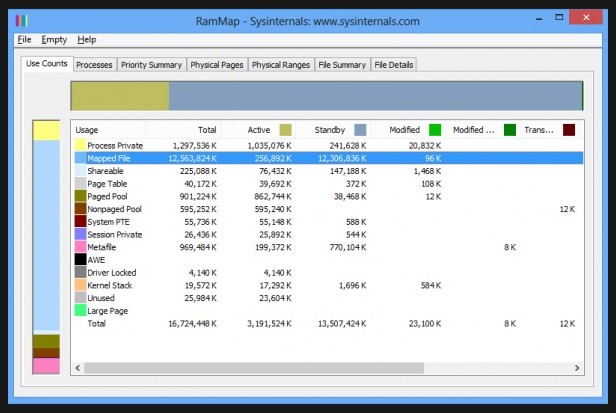Click the Active color swatch in header

[x=286, y=130]
